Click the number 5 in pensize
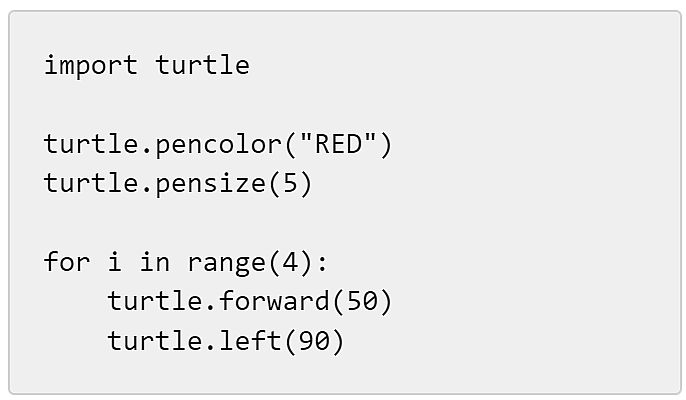The image size is (686, 400). (290, 183)
